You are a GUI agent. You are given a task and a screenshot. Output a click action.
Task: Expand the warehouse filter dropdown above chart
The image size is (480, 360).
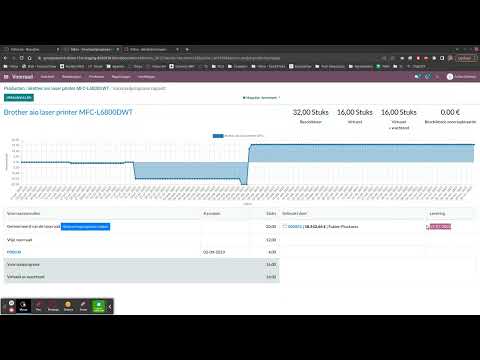pos(261,98)
